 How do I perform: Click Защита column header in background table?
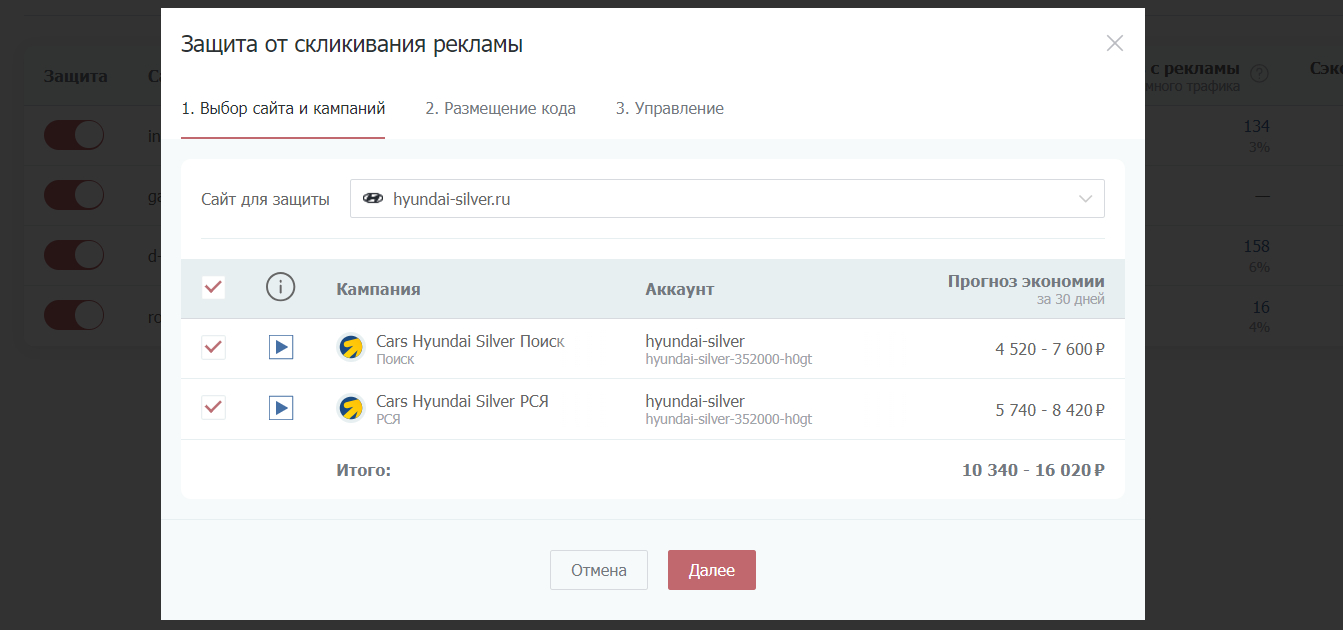[75, 76]
